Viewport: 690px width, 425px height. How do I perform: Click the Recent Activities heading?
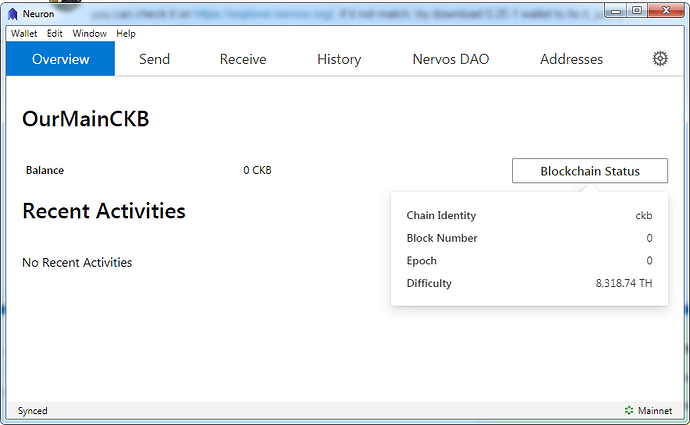(104, 211)
